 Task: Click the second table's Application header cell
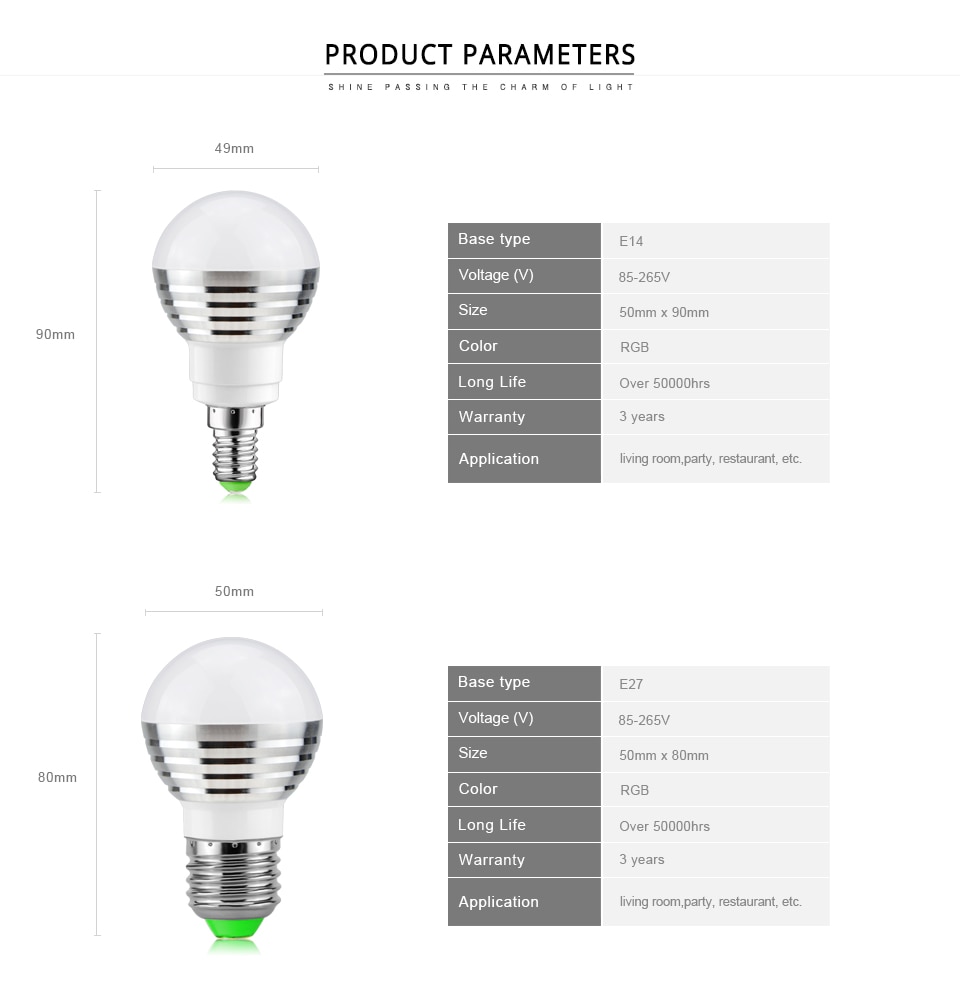(524, 901)
